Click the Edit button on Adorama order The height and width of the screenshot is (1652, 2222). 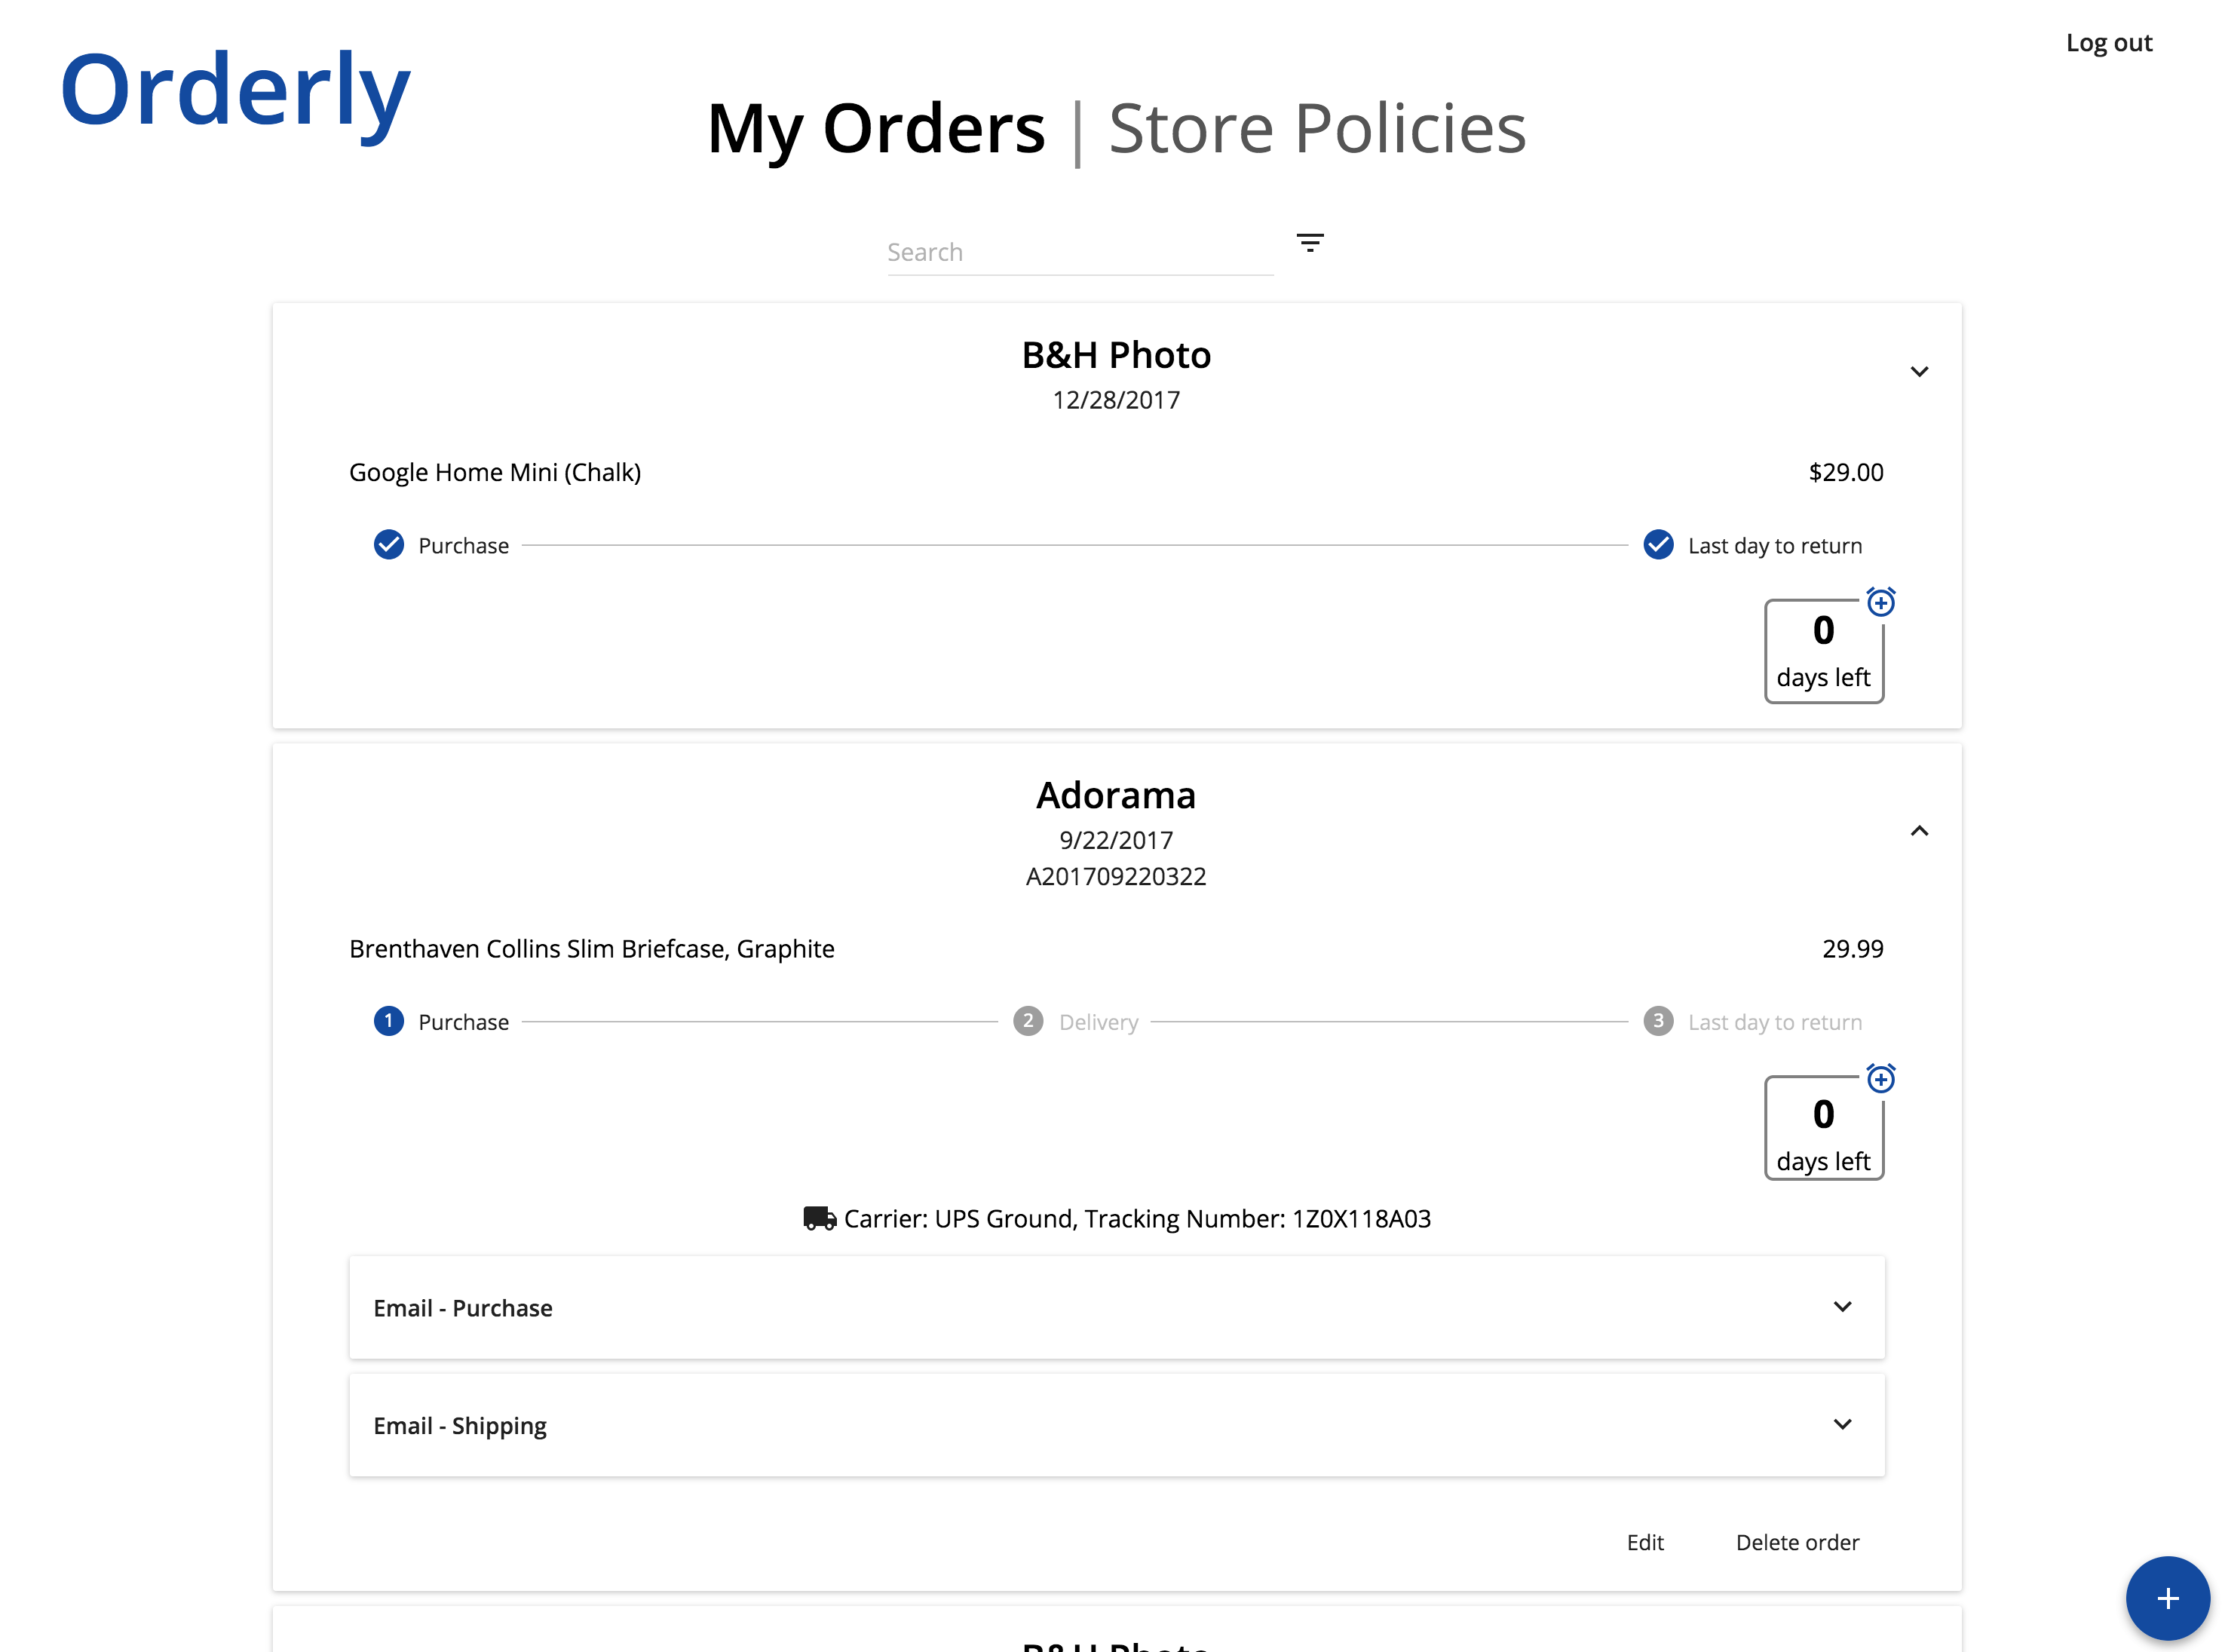pos(1644,1542)
